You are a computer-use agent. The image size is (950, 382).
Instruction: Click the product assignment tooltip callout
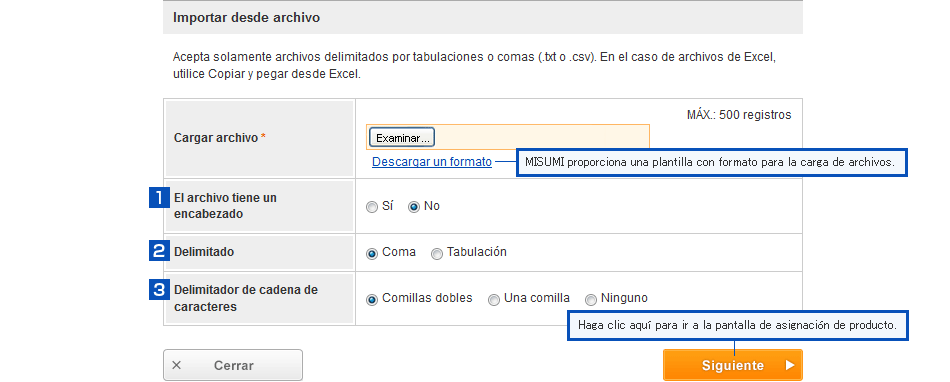pyautogui.click(x=737, y=325)
